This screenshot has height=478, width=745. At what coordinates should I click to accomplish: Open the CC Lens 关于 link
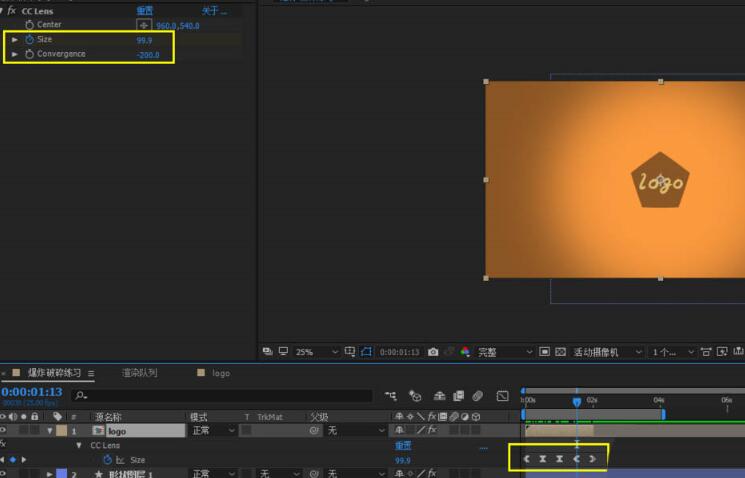click(x=214, y=10)
